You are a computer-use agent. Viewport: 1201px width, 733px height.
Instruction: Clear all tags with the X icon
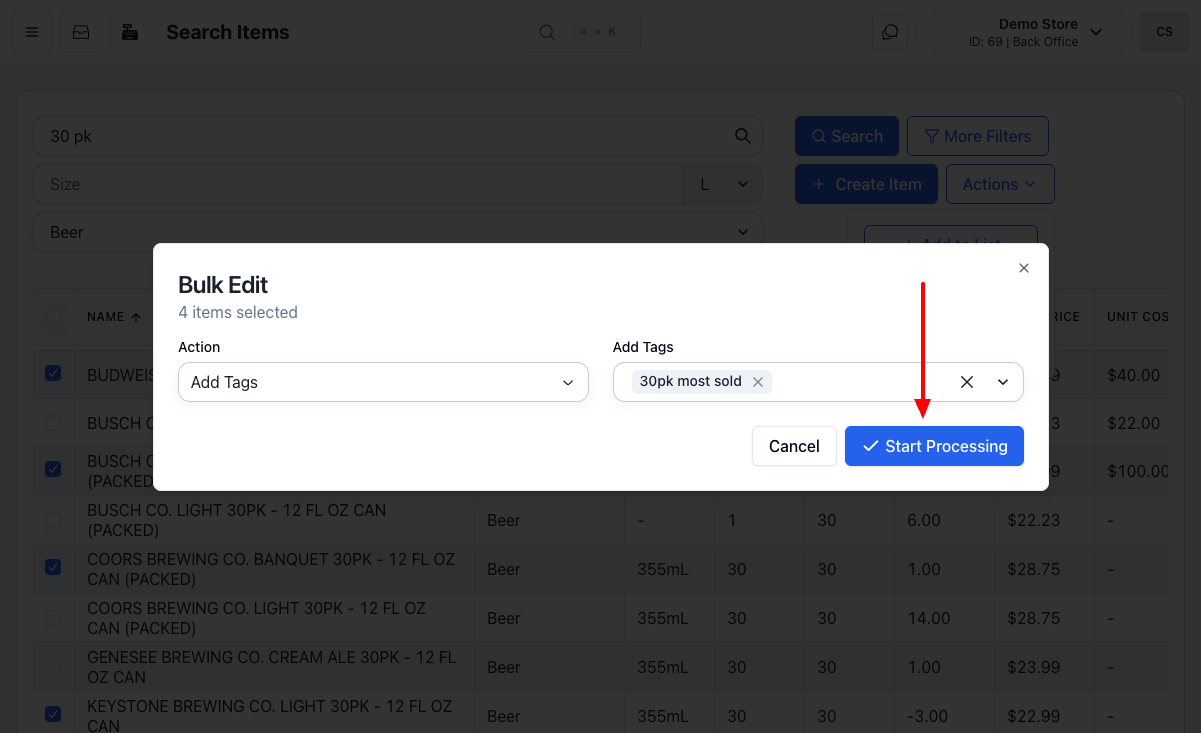point(967,382)
